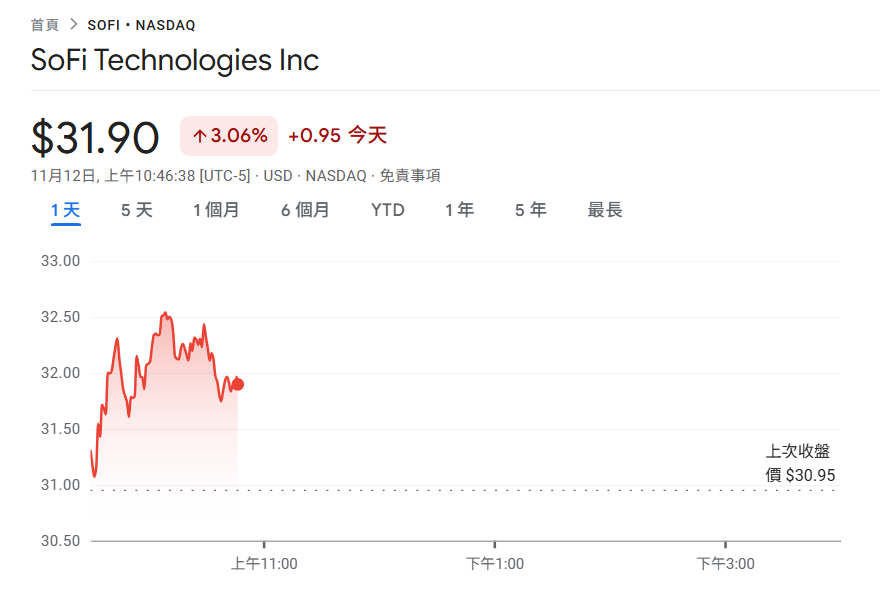This screenshot has width=880, height=590.
Task: Click the $31.90 stock price
Action: coord(95,138)
